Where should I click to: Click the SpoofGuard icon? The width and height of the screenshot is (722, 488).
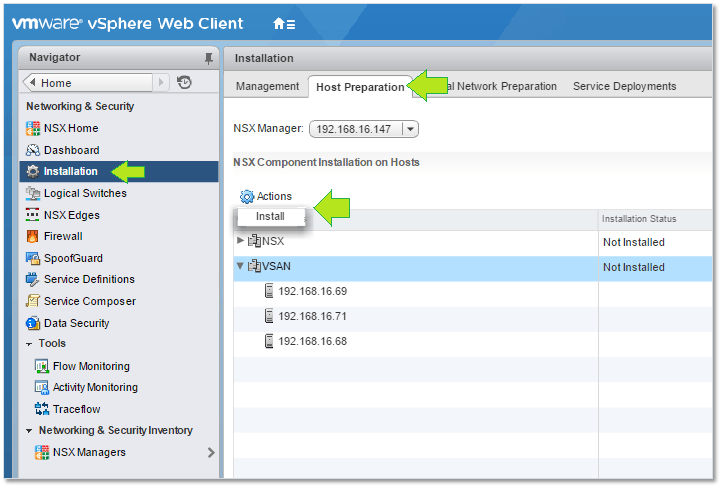click(x=33, y=258)
